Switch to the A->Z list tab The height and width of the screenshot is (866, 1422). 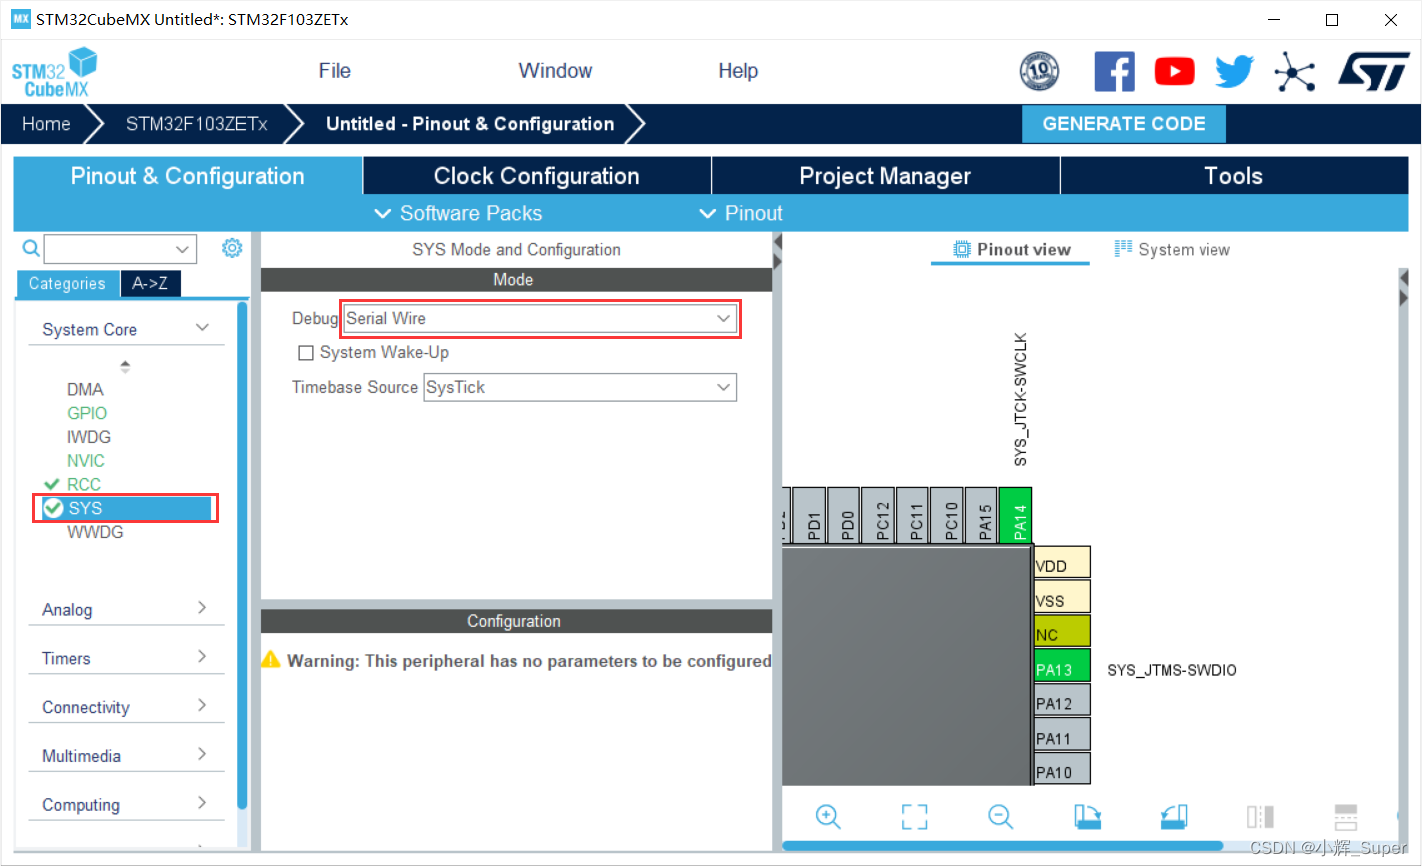[x=150, y=284]
